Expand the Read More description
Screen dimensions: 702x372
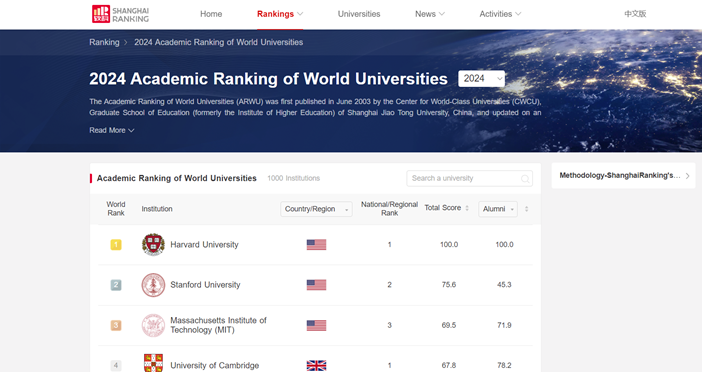pos(111,130)
